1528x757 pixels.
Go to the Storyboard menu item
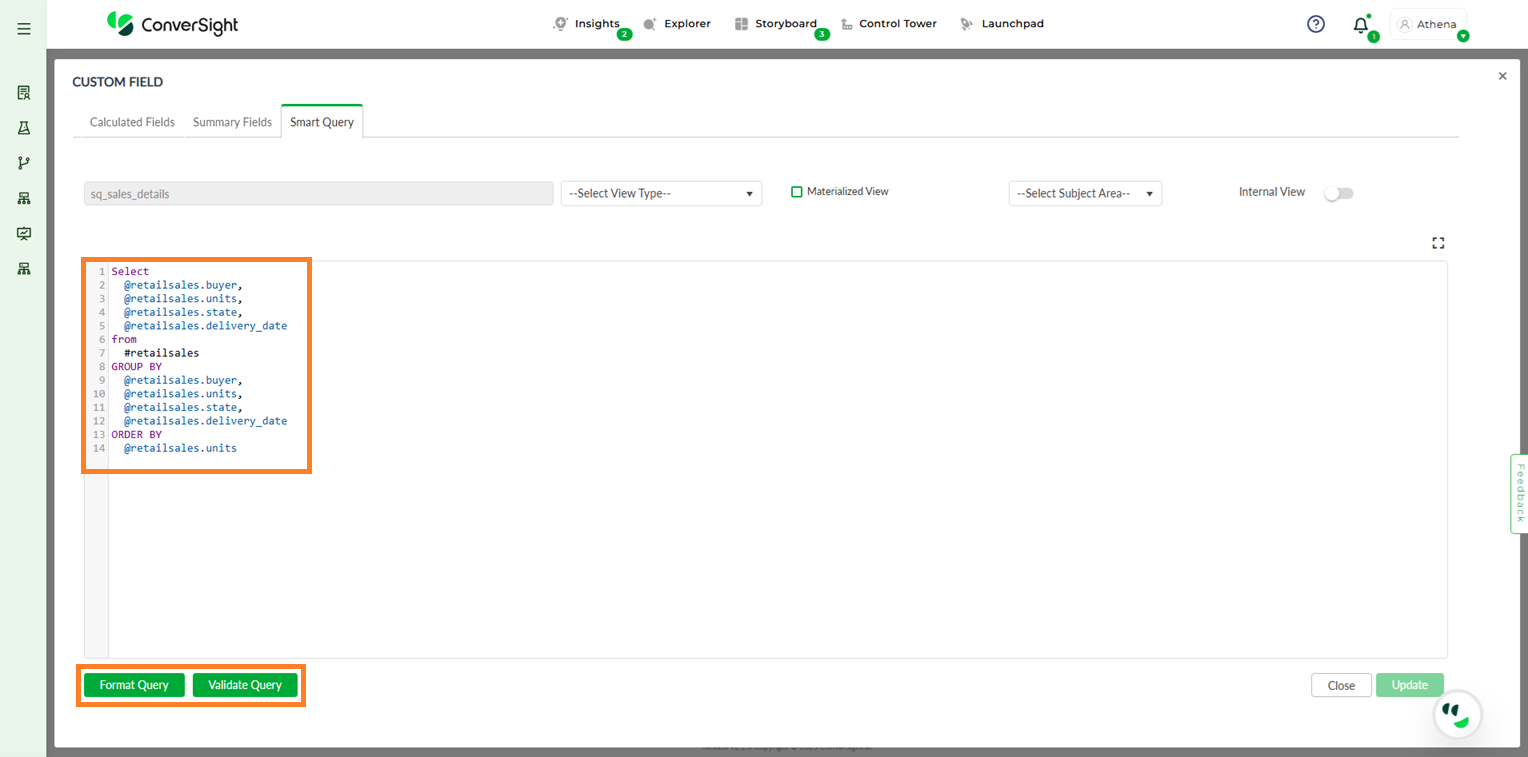click(x=786, y=24)
